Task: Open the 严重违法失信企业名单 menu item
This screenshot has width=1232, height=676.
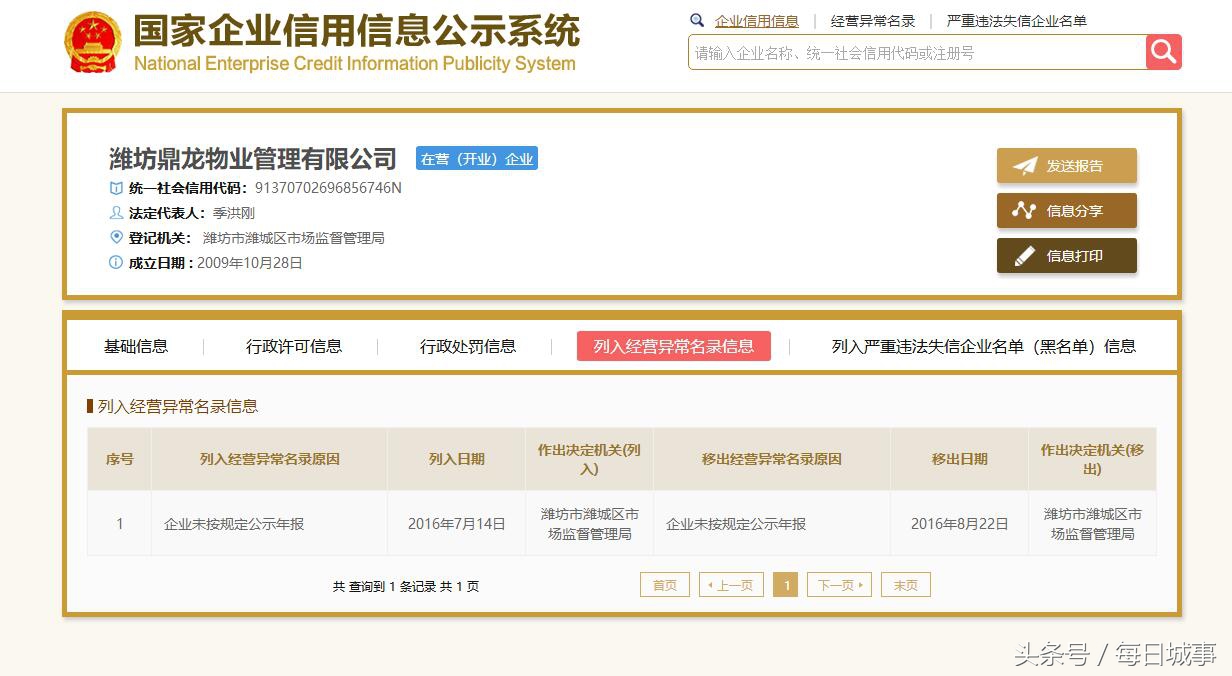Action: coord(1017,19)
